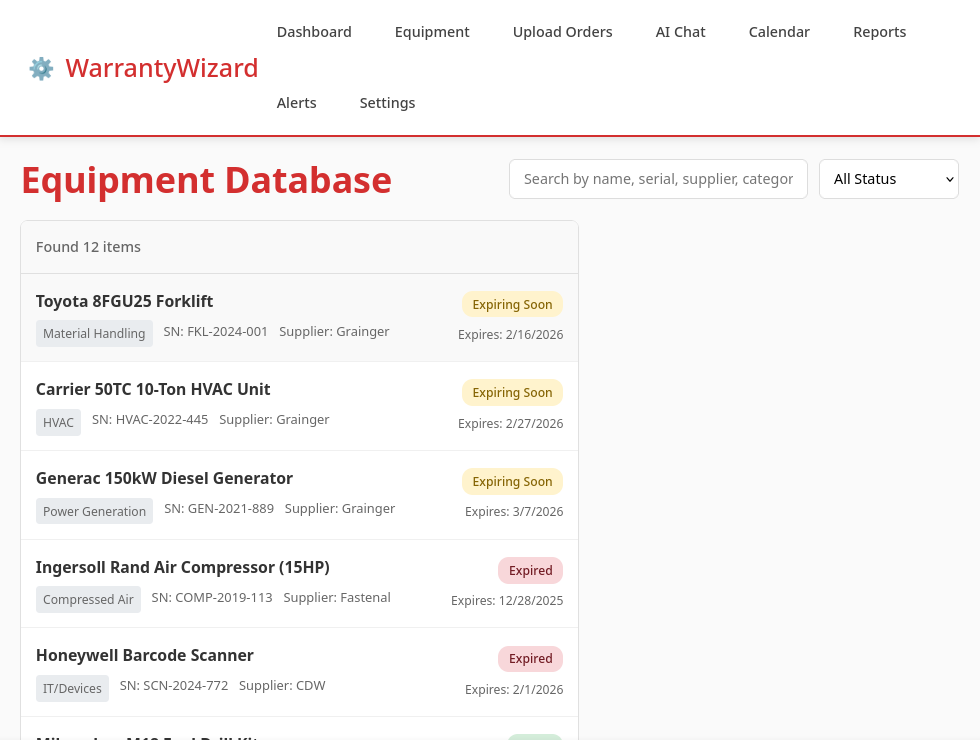Click the Material Handling category tag
The height and width of the screenshot is (740, 980).
click(94, 334)
